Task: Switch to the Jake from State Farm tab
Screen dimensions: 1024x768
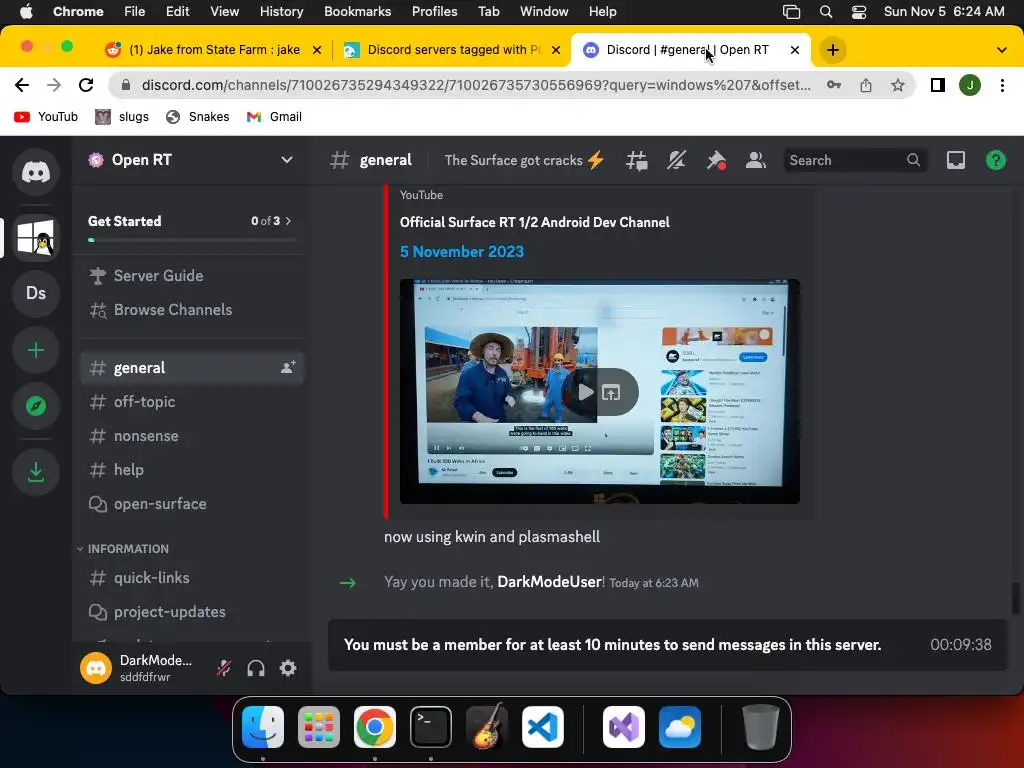Action: coord(214,50)
